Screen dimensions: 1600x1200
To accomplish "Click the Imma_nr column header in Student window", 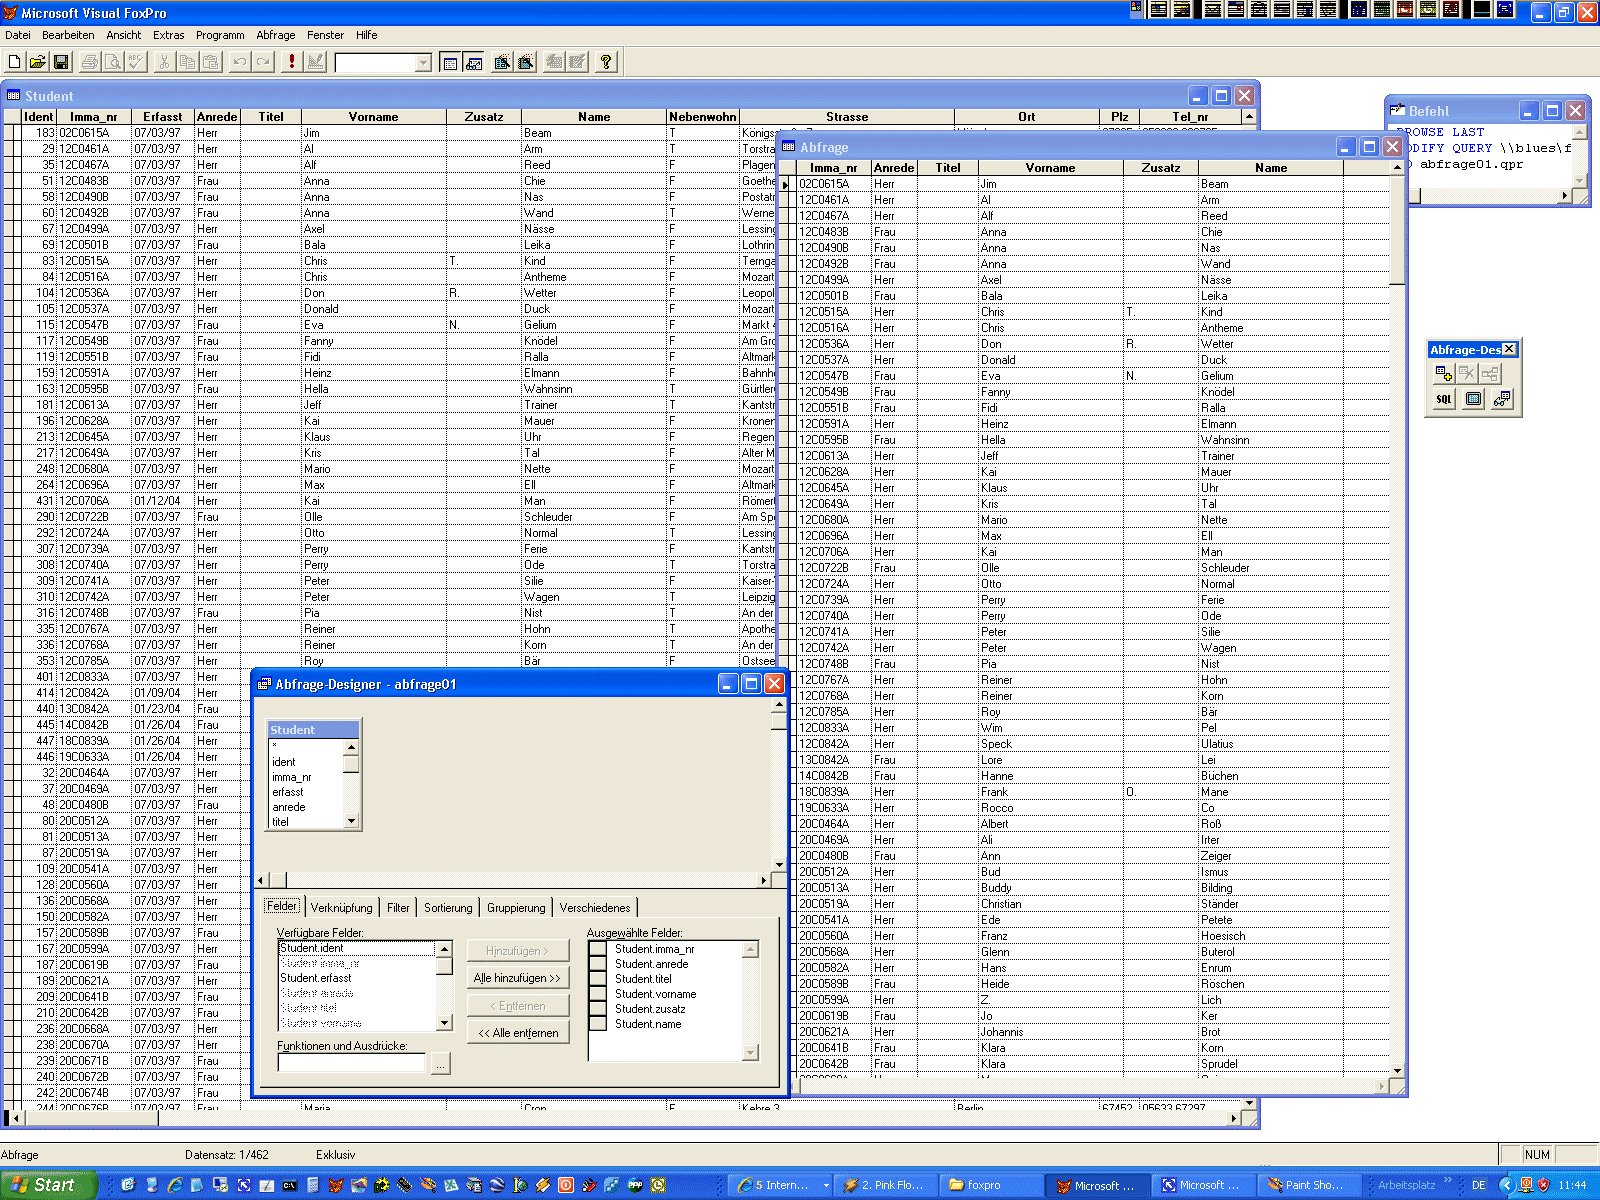I will [x=94, y=117].
